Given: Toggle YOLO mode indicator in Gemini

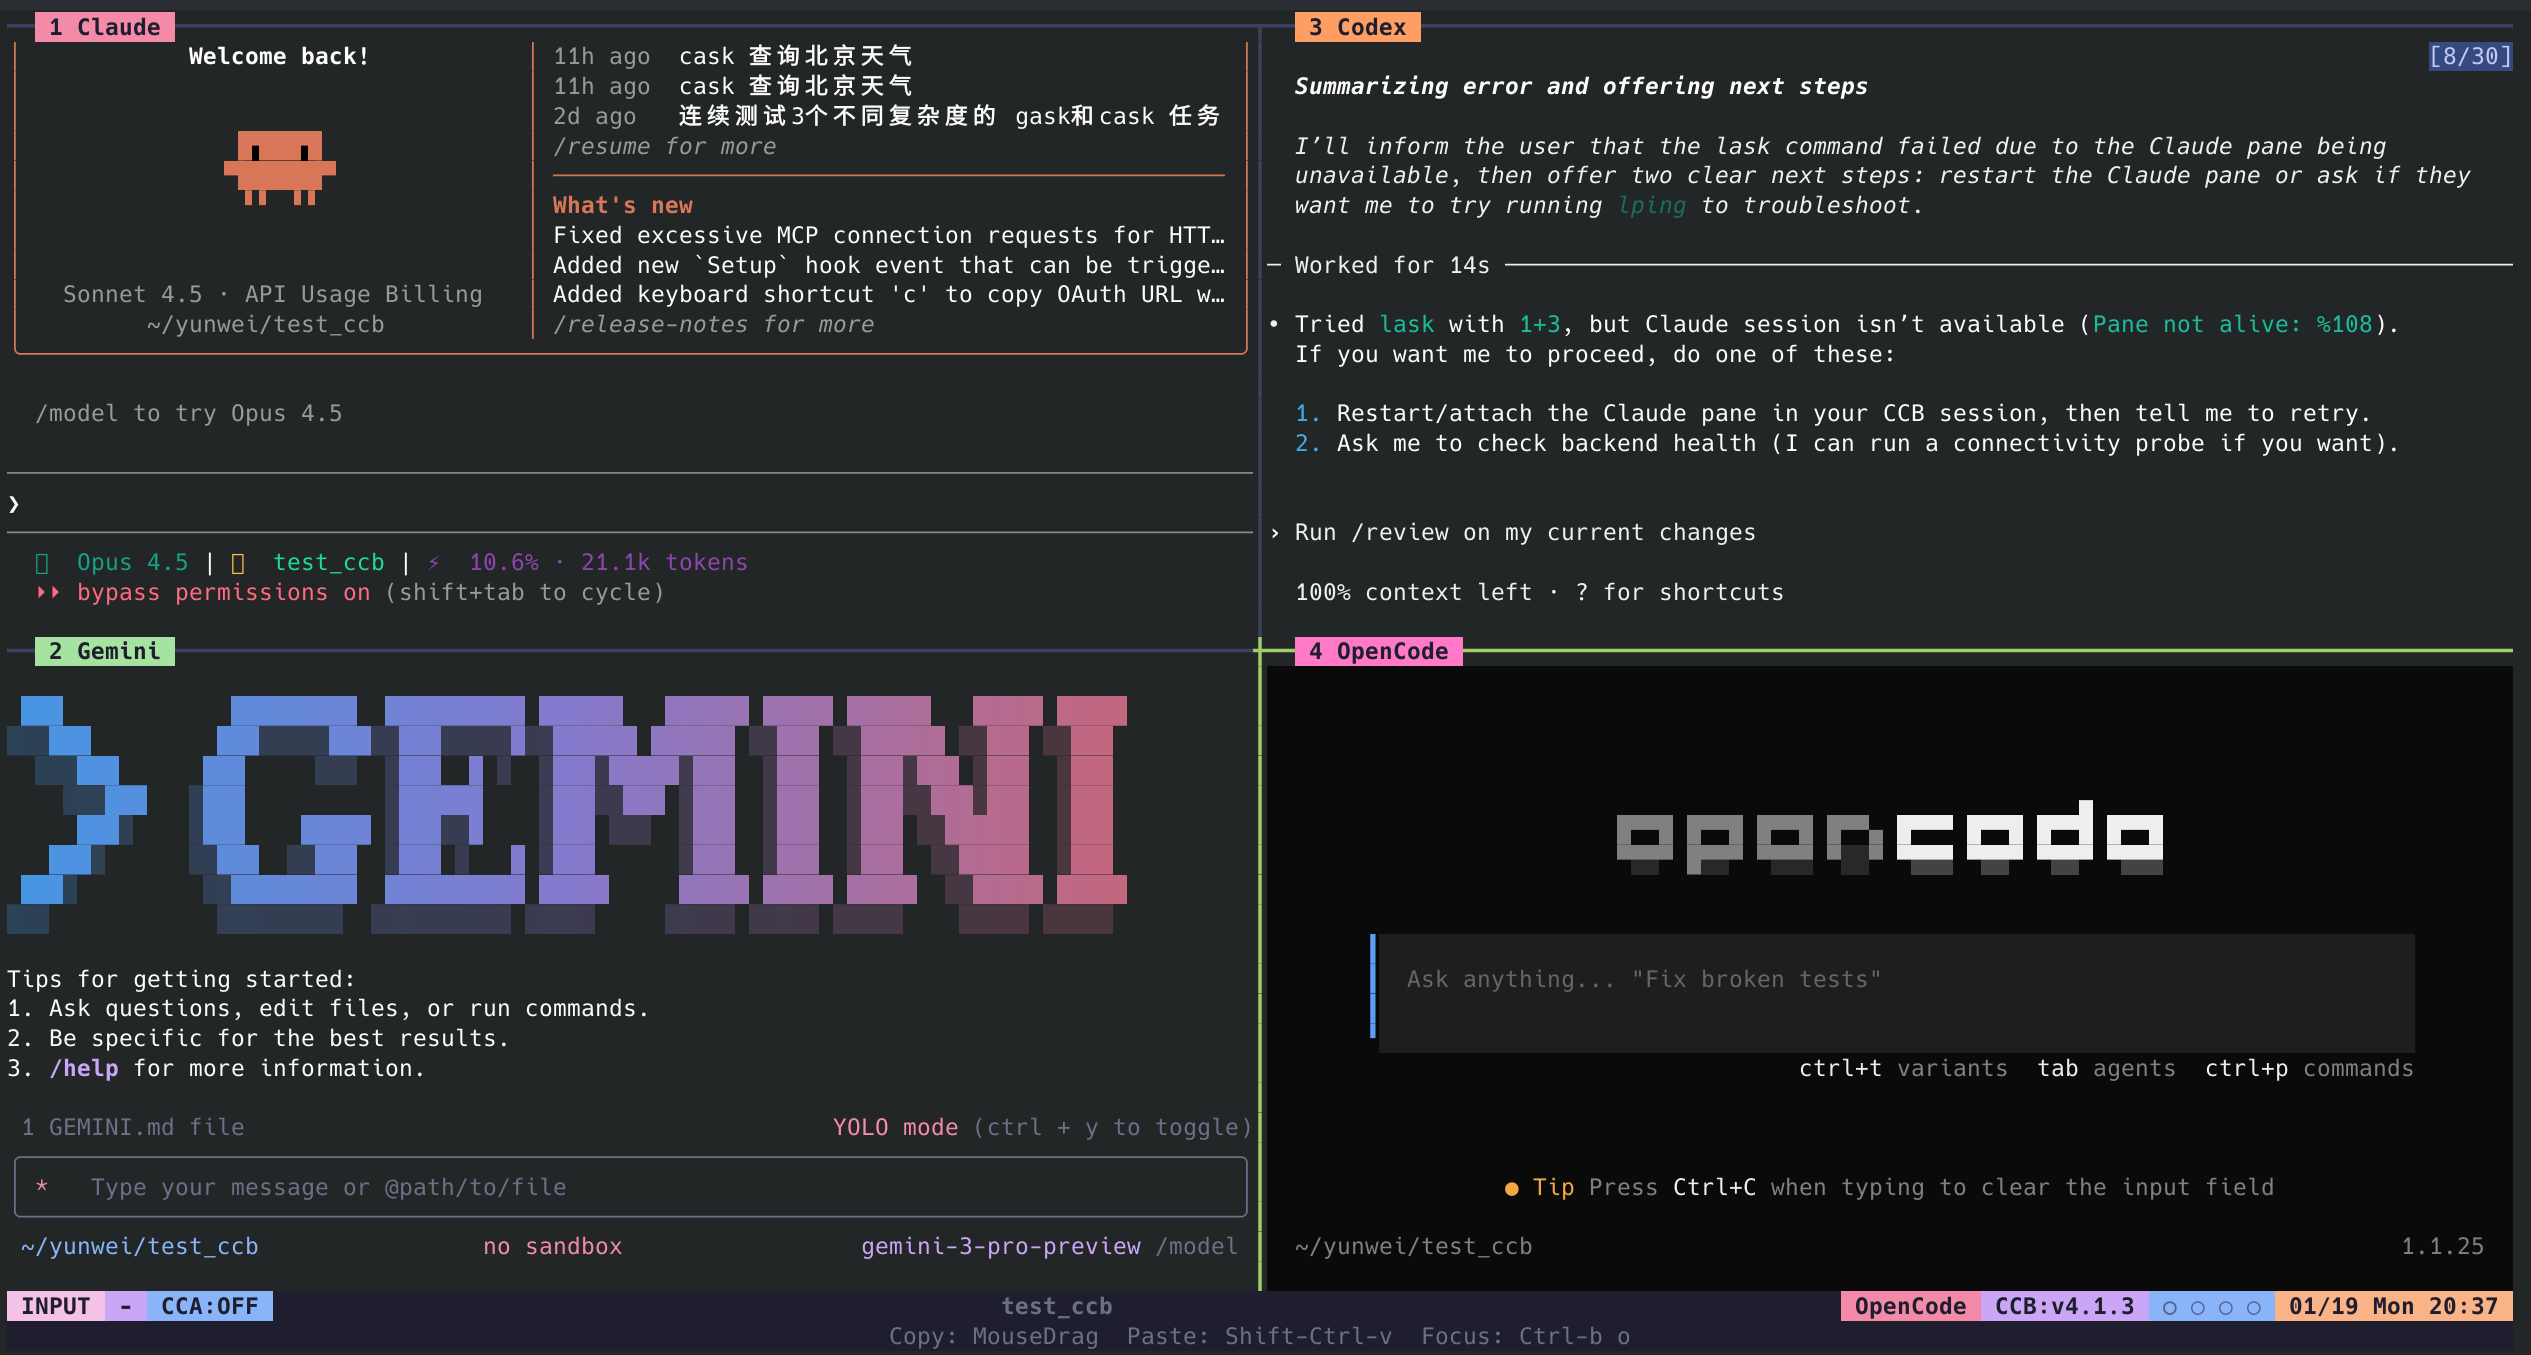Looking at the screenshot, I should click(895, 1128).
